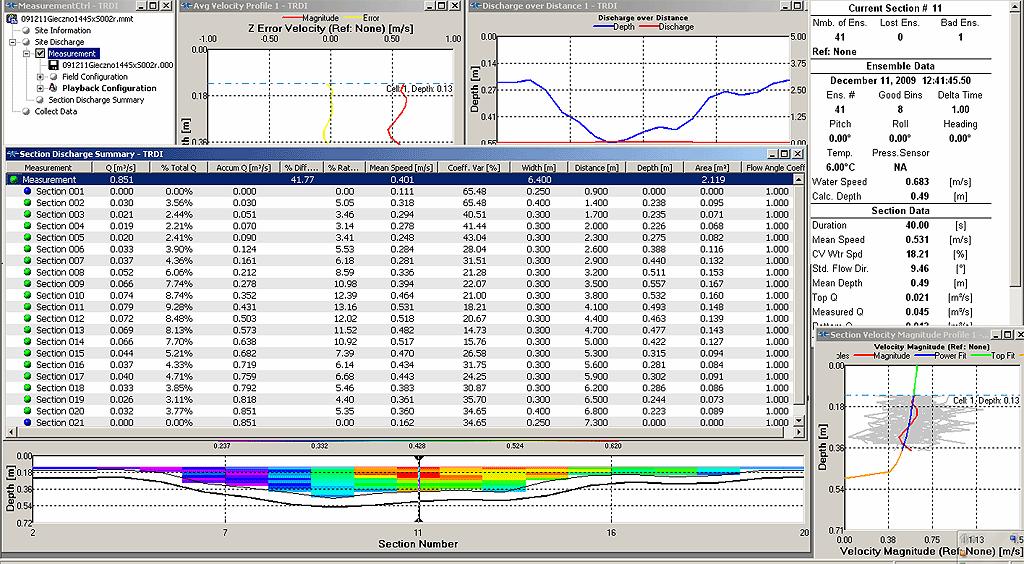Click the green dot beside Section 020
Viewport: 1024px width, 564px height.
pos(27,411)
